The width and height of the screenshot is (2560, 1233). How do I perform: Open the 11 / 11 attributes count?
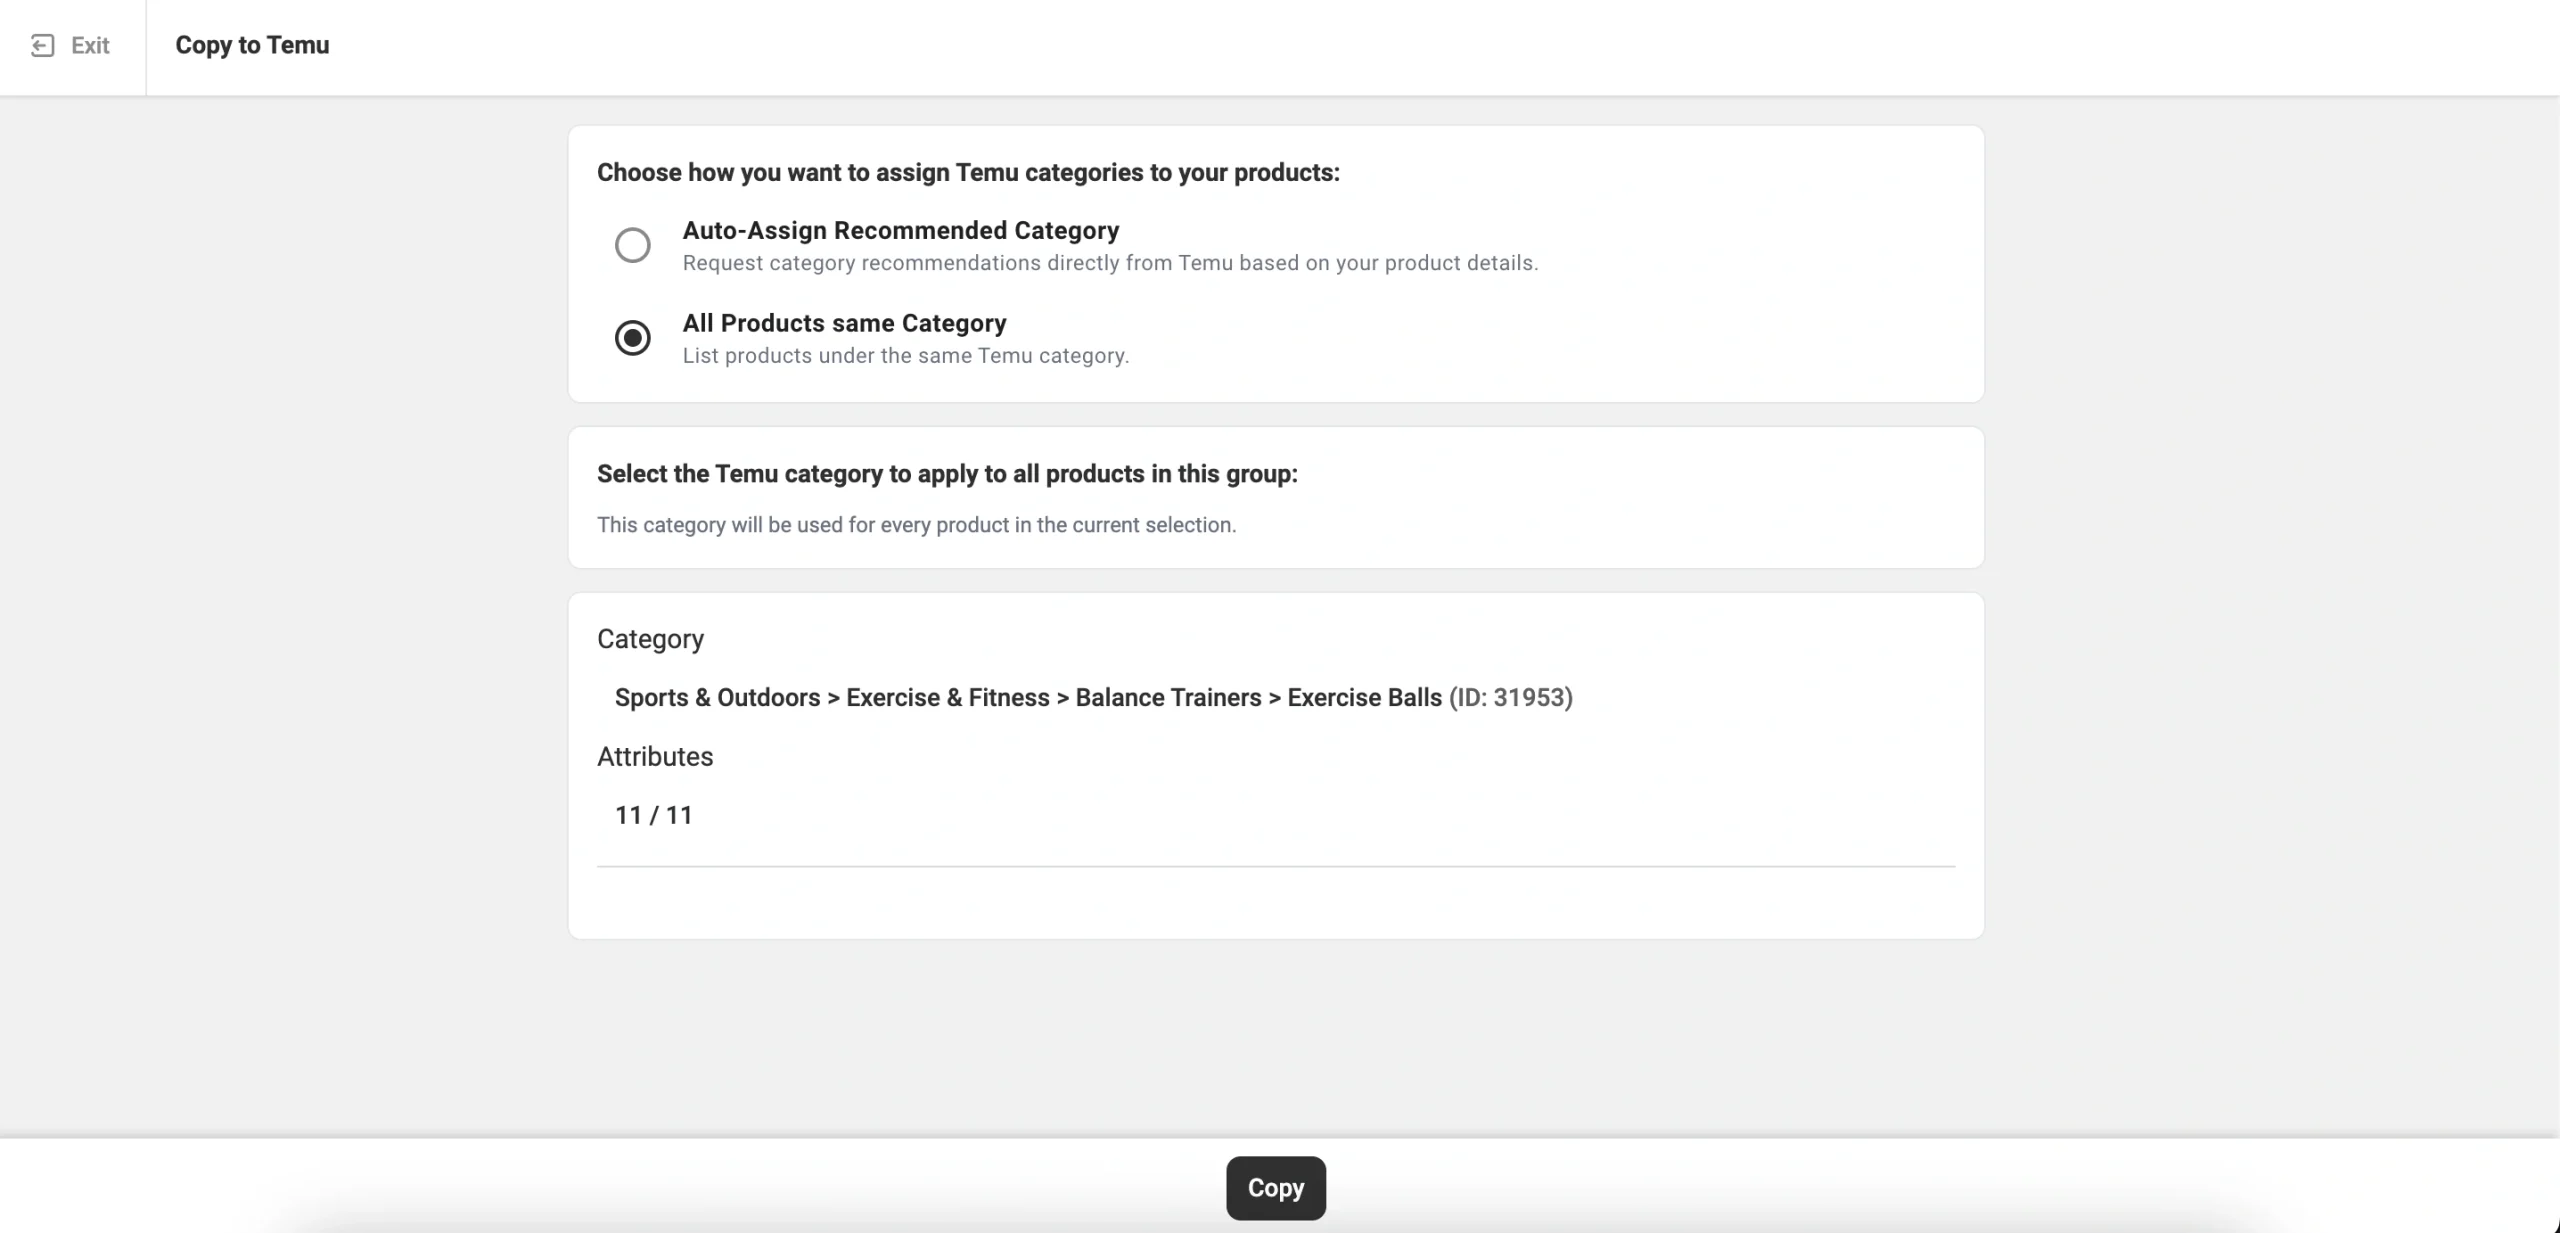pyautogui.click(x=653, y=815)
